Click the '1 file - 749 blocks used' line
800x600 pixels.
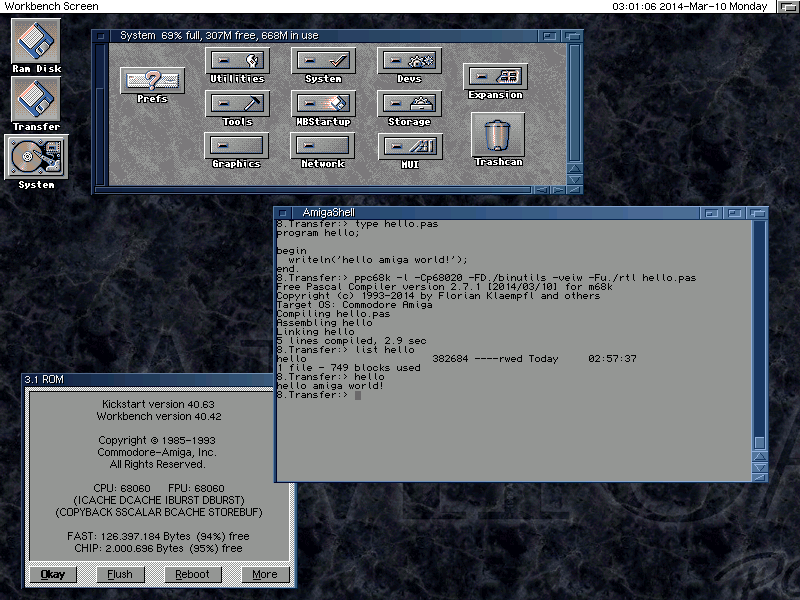click(x=348, y=368)
